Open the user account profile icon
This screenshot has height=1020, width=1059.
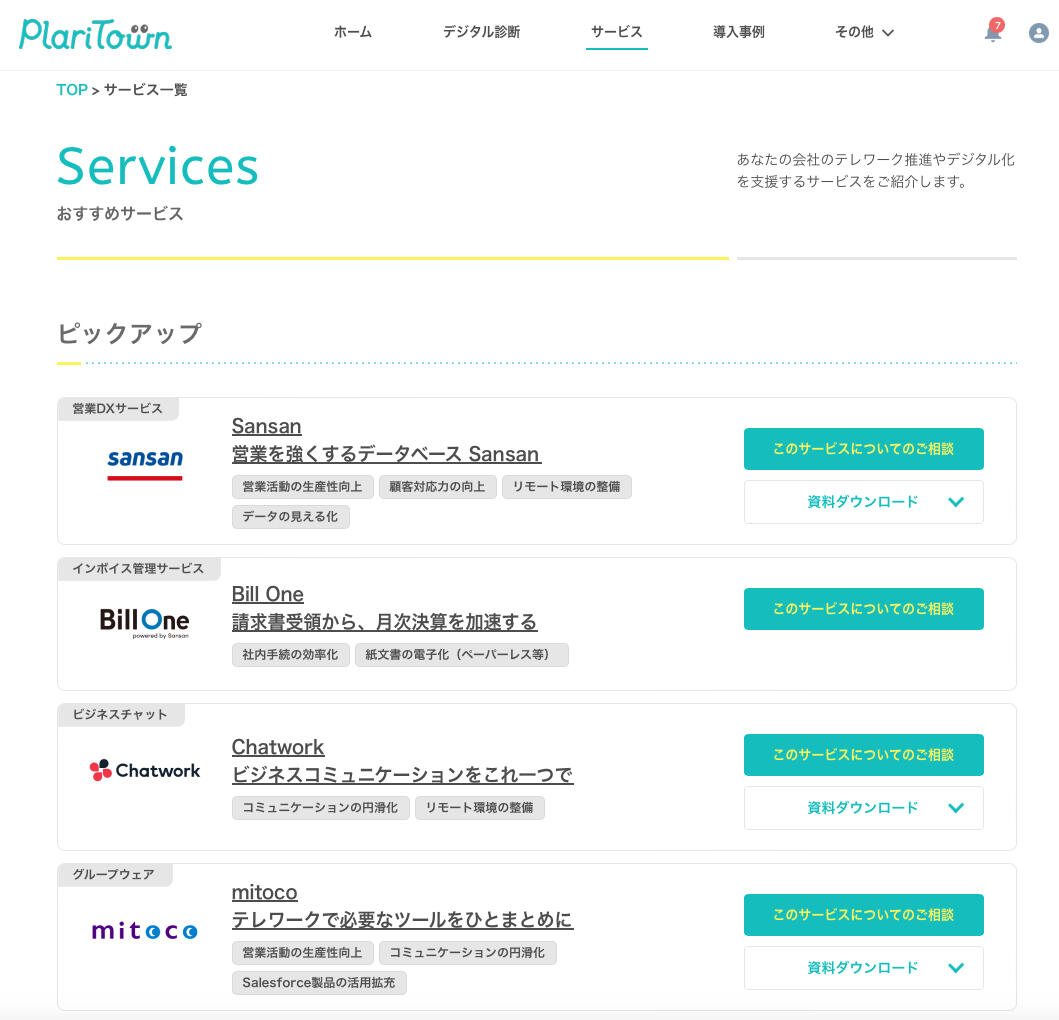(1038, 32)
